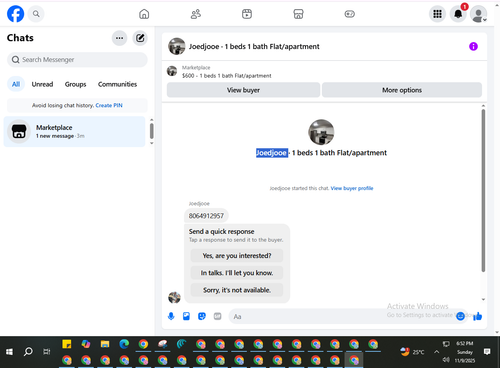Focus the Search Messenger field
Viewport: 500px width, 368px height.
point(77,60)
